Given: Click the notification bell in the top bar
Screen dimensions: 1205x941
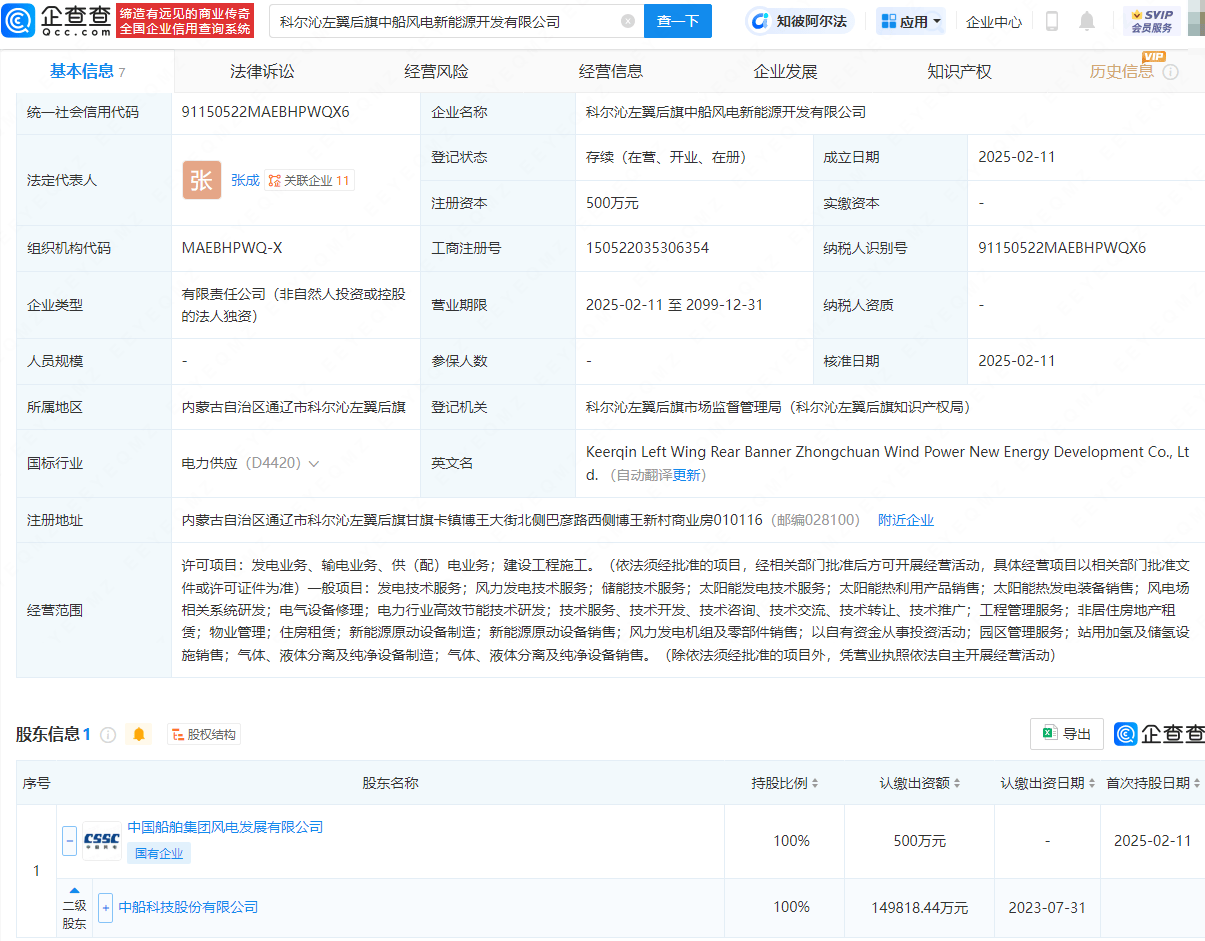Looking at the screenshot, I should click(x=1087, y=21).
